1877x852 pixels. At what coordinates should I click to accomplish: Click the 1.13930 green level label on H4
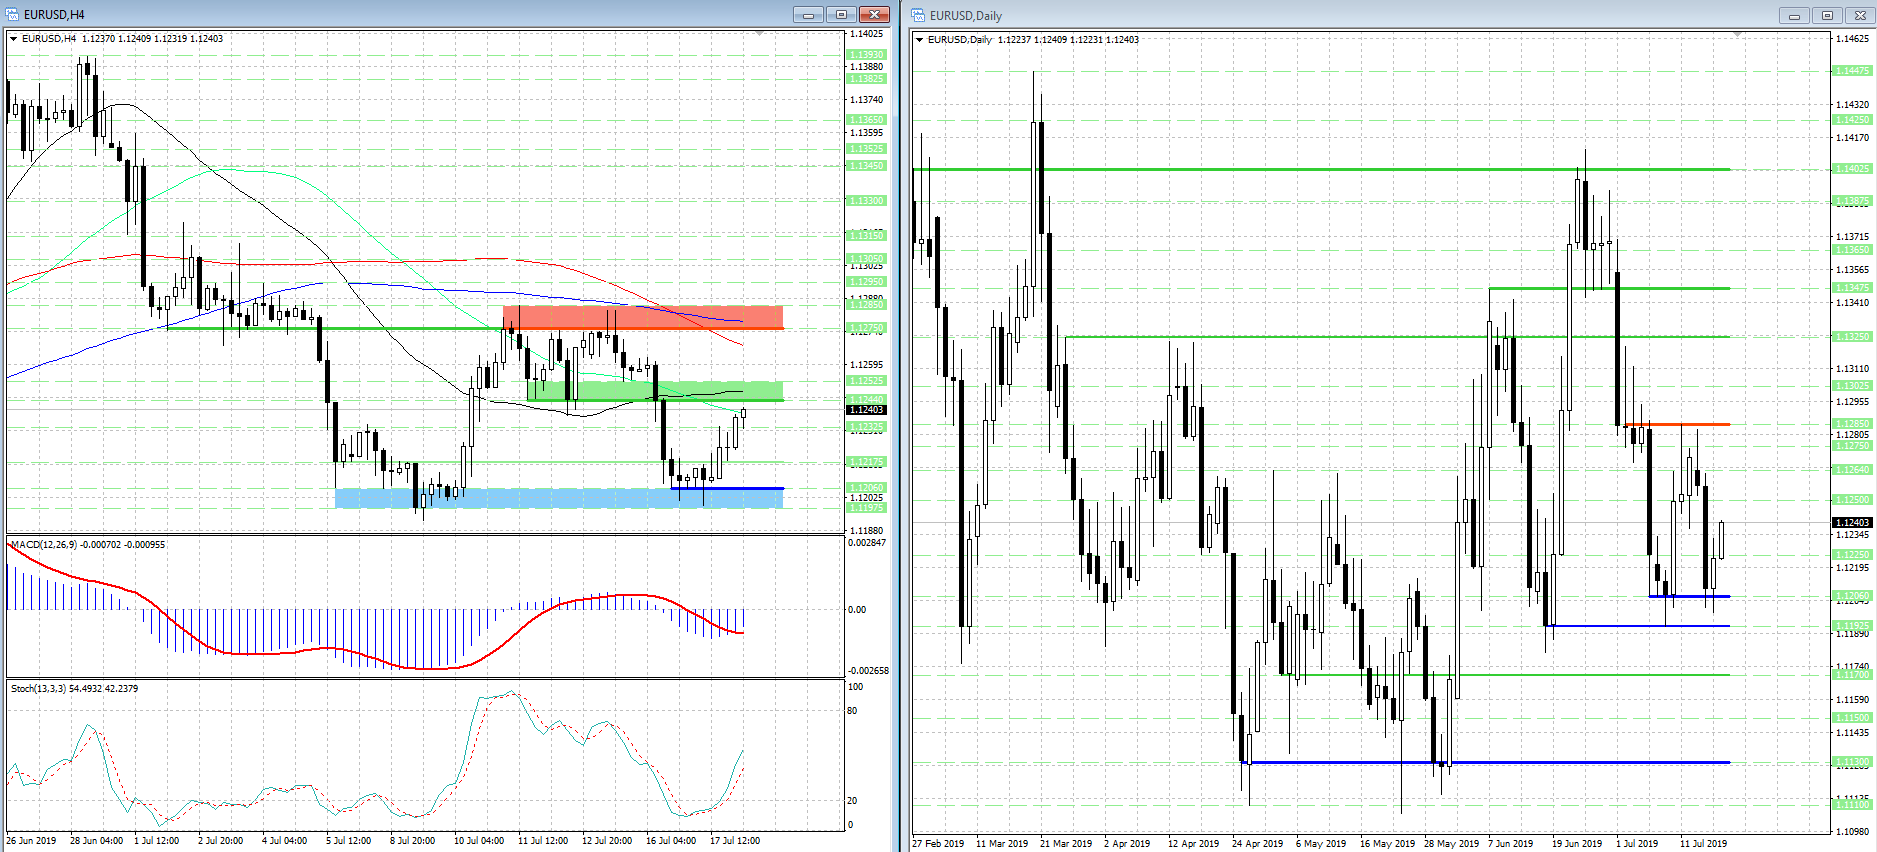pos(866,55)
